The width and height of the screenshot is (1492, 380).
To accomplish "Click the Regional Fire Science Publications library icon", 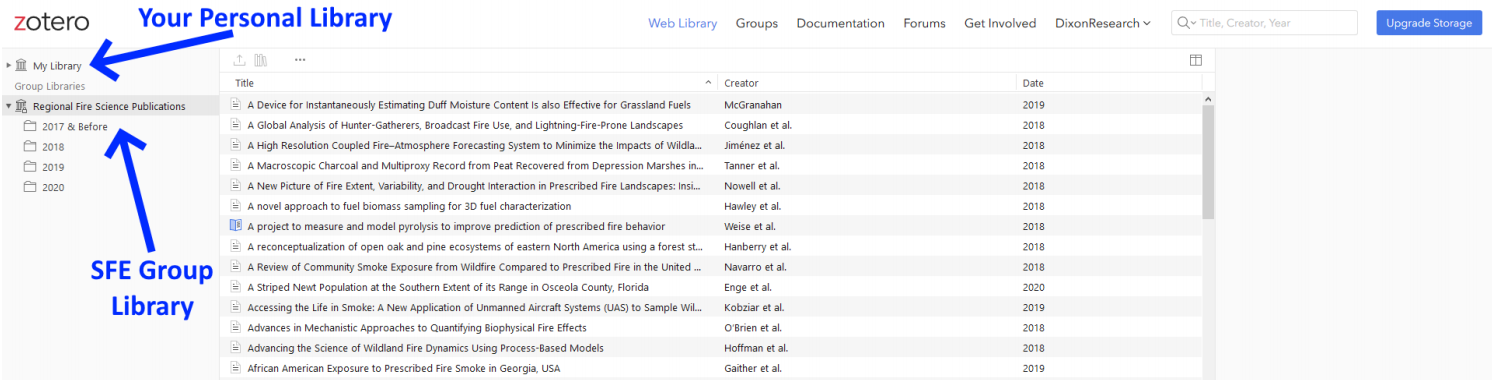I will pyautogui.click(x=22, y=106).
